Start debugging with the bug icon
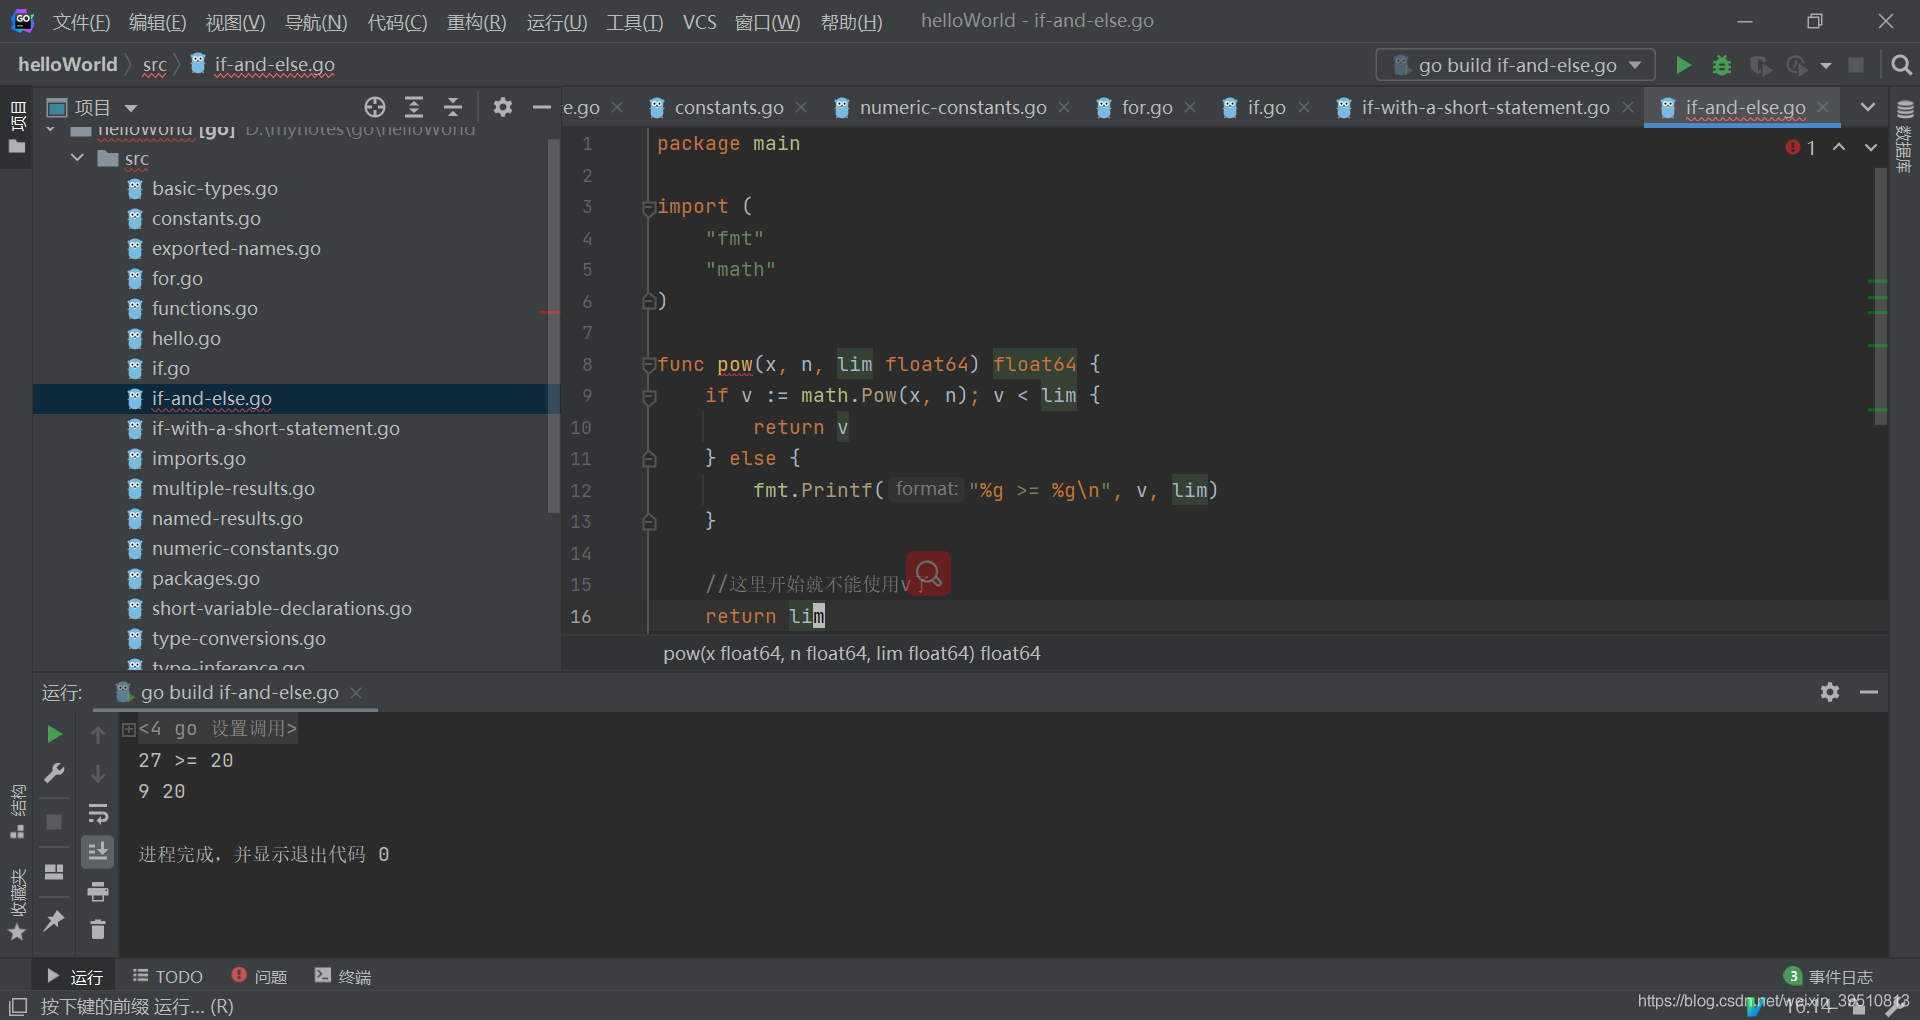The width and height of the screenshot is (1920, 1020). pyautogui.click(x=1721, y=65)
